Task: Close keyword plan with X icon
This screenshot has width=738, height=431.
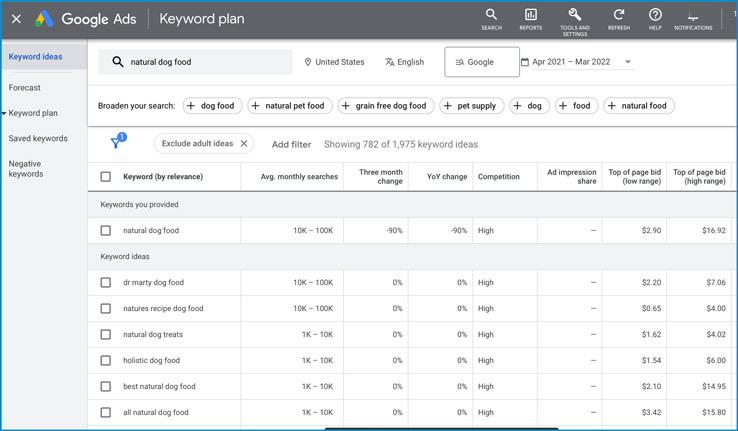Action: click(16, 19)
